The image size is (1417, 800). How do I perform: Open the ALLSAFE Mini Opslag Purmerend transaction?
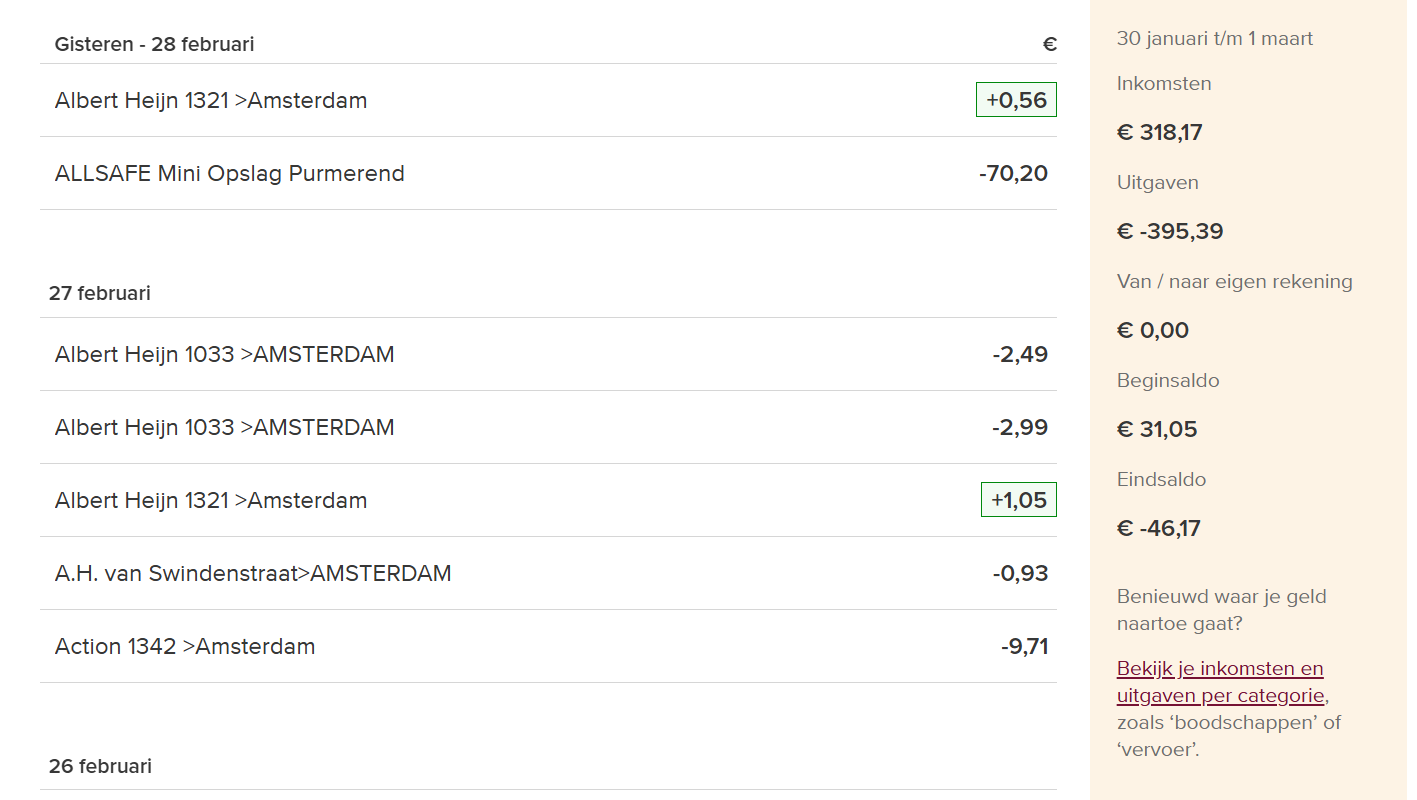click(230, 174)
